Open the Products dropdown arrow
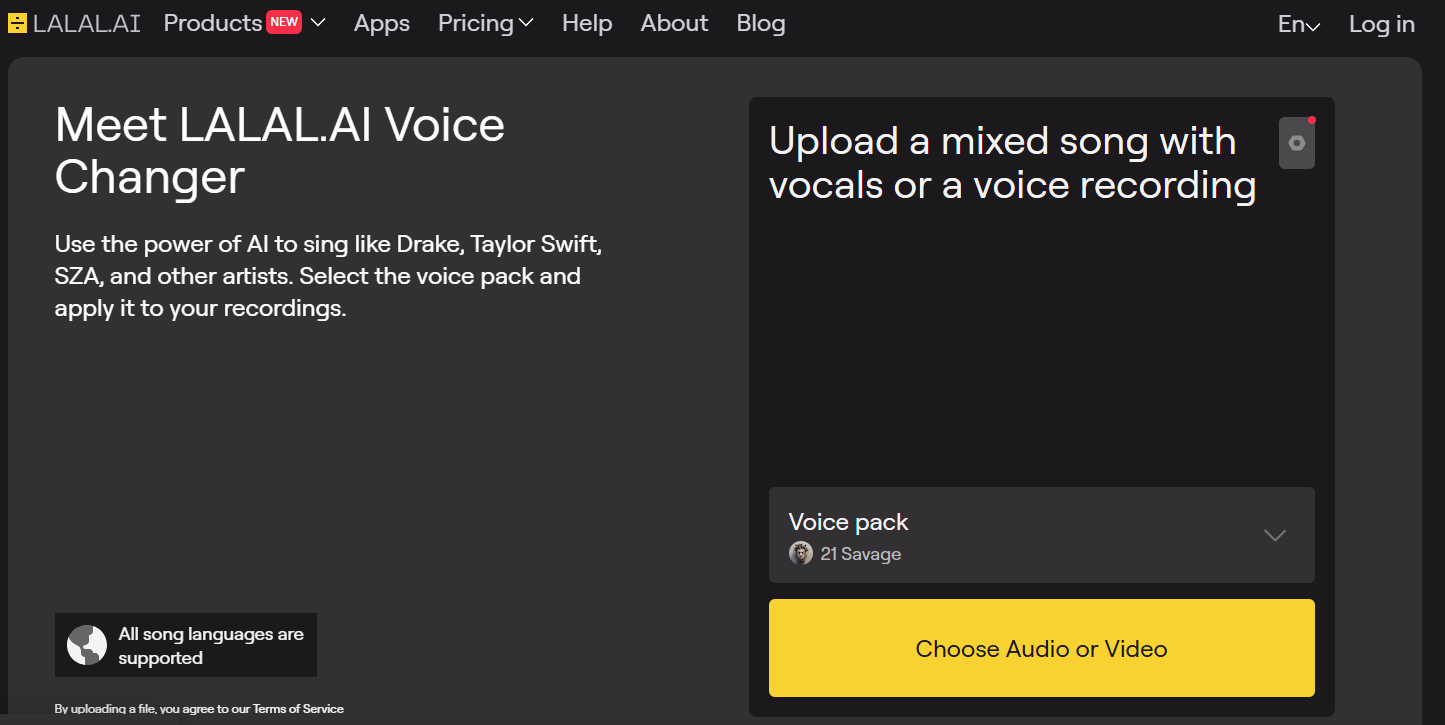 coord(318,23)
